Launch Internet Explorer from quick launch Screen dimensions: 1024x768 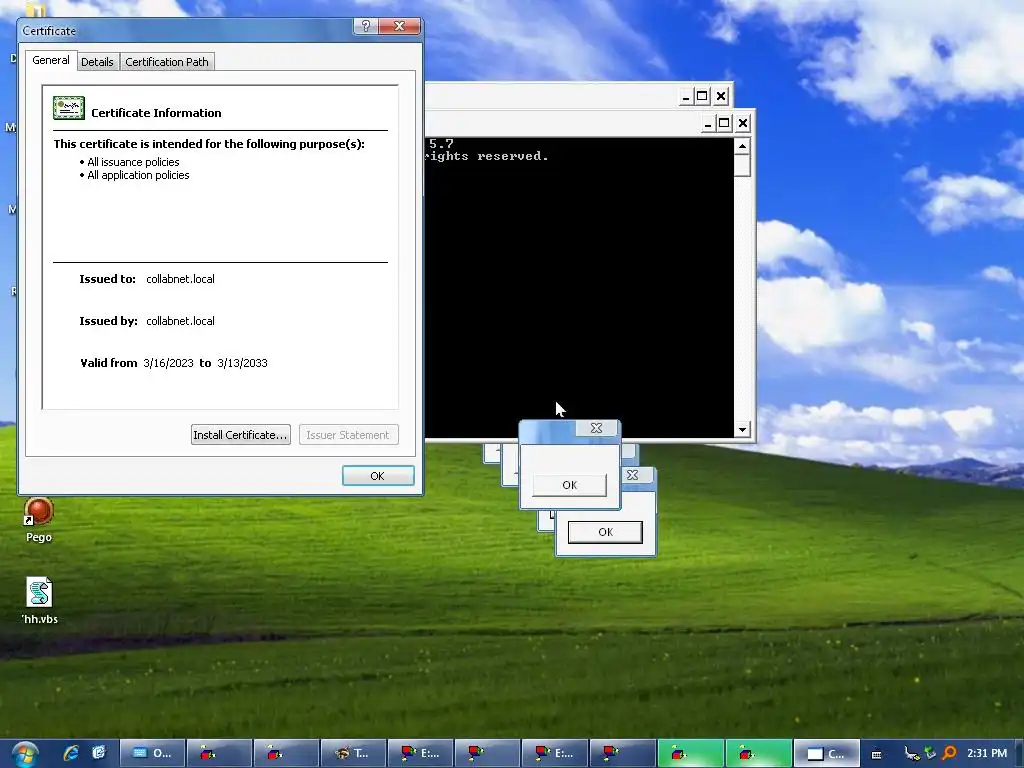[71, 753]
